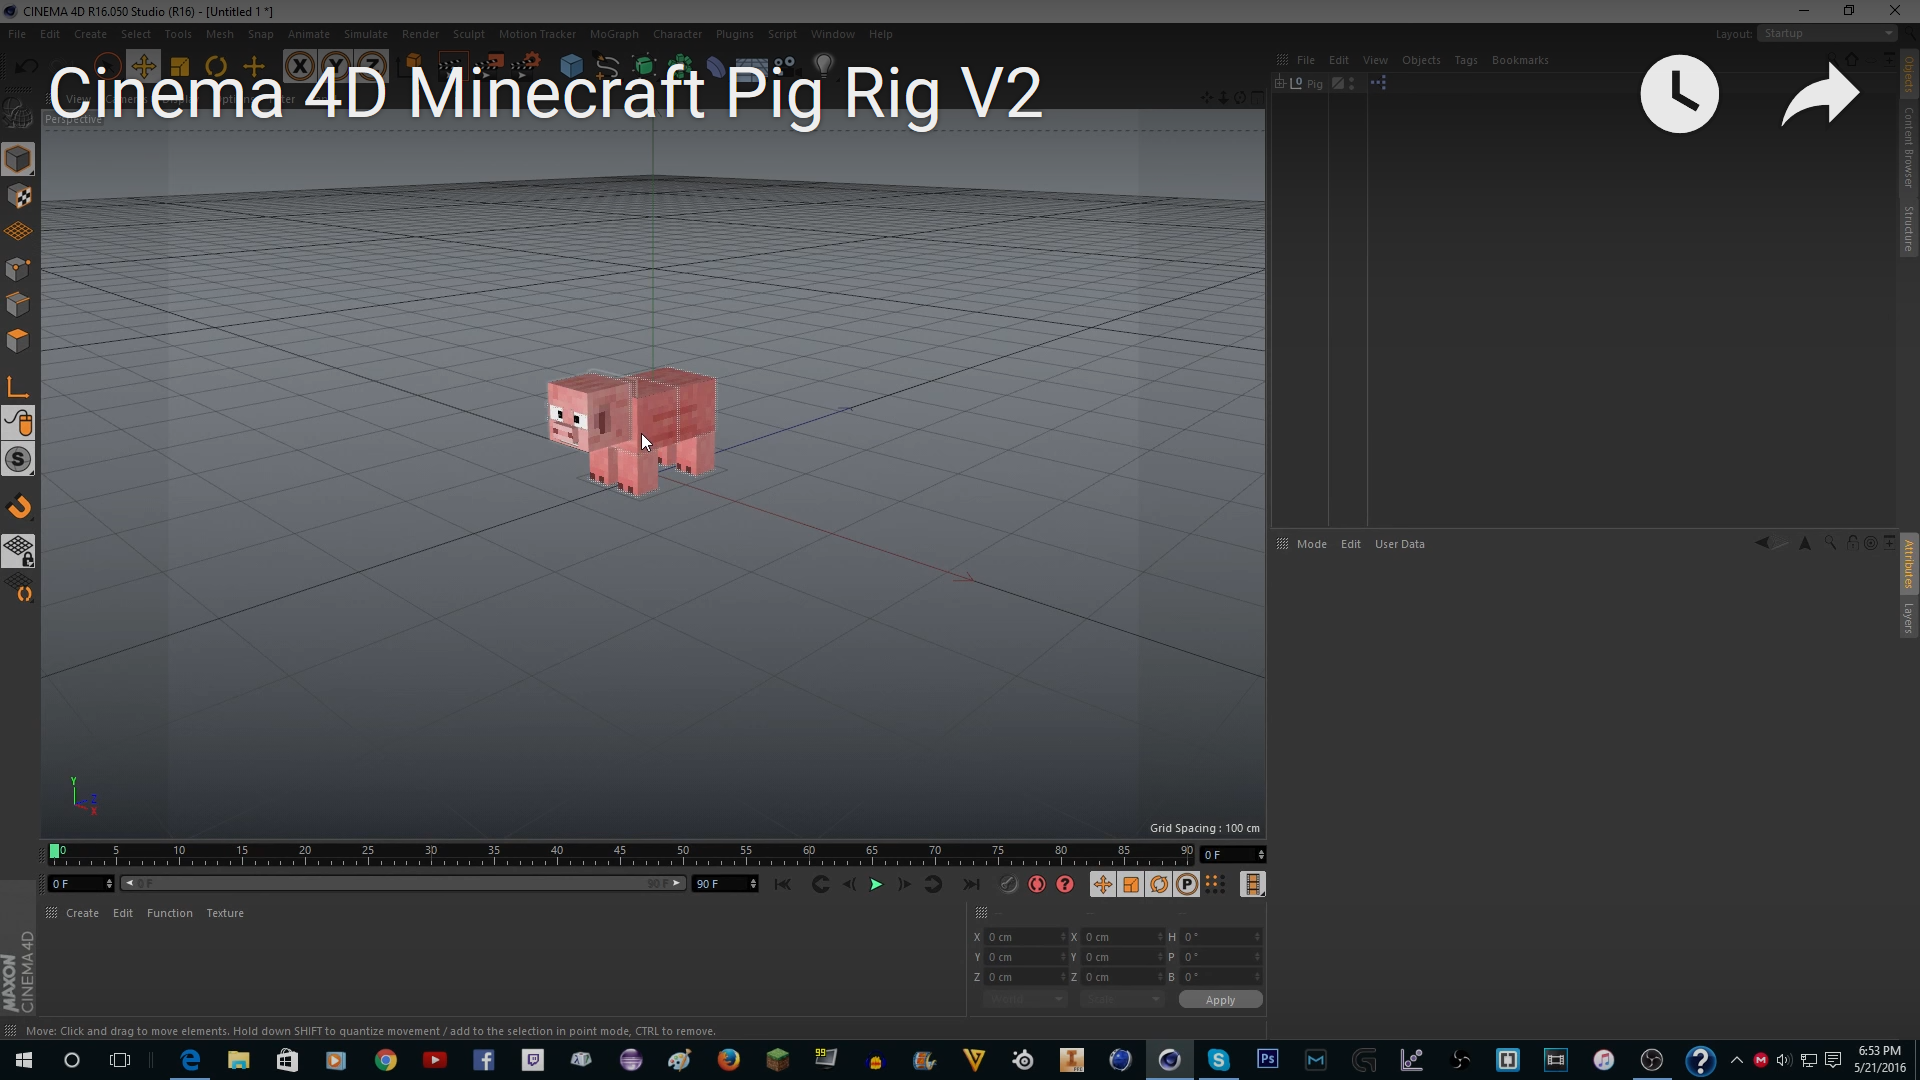Open Photoshop from the taskbar
The image size is (1920, 1080).
pyautogui.click(x=1267, y=1059)
